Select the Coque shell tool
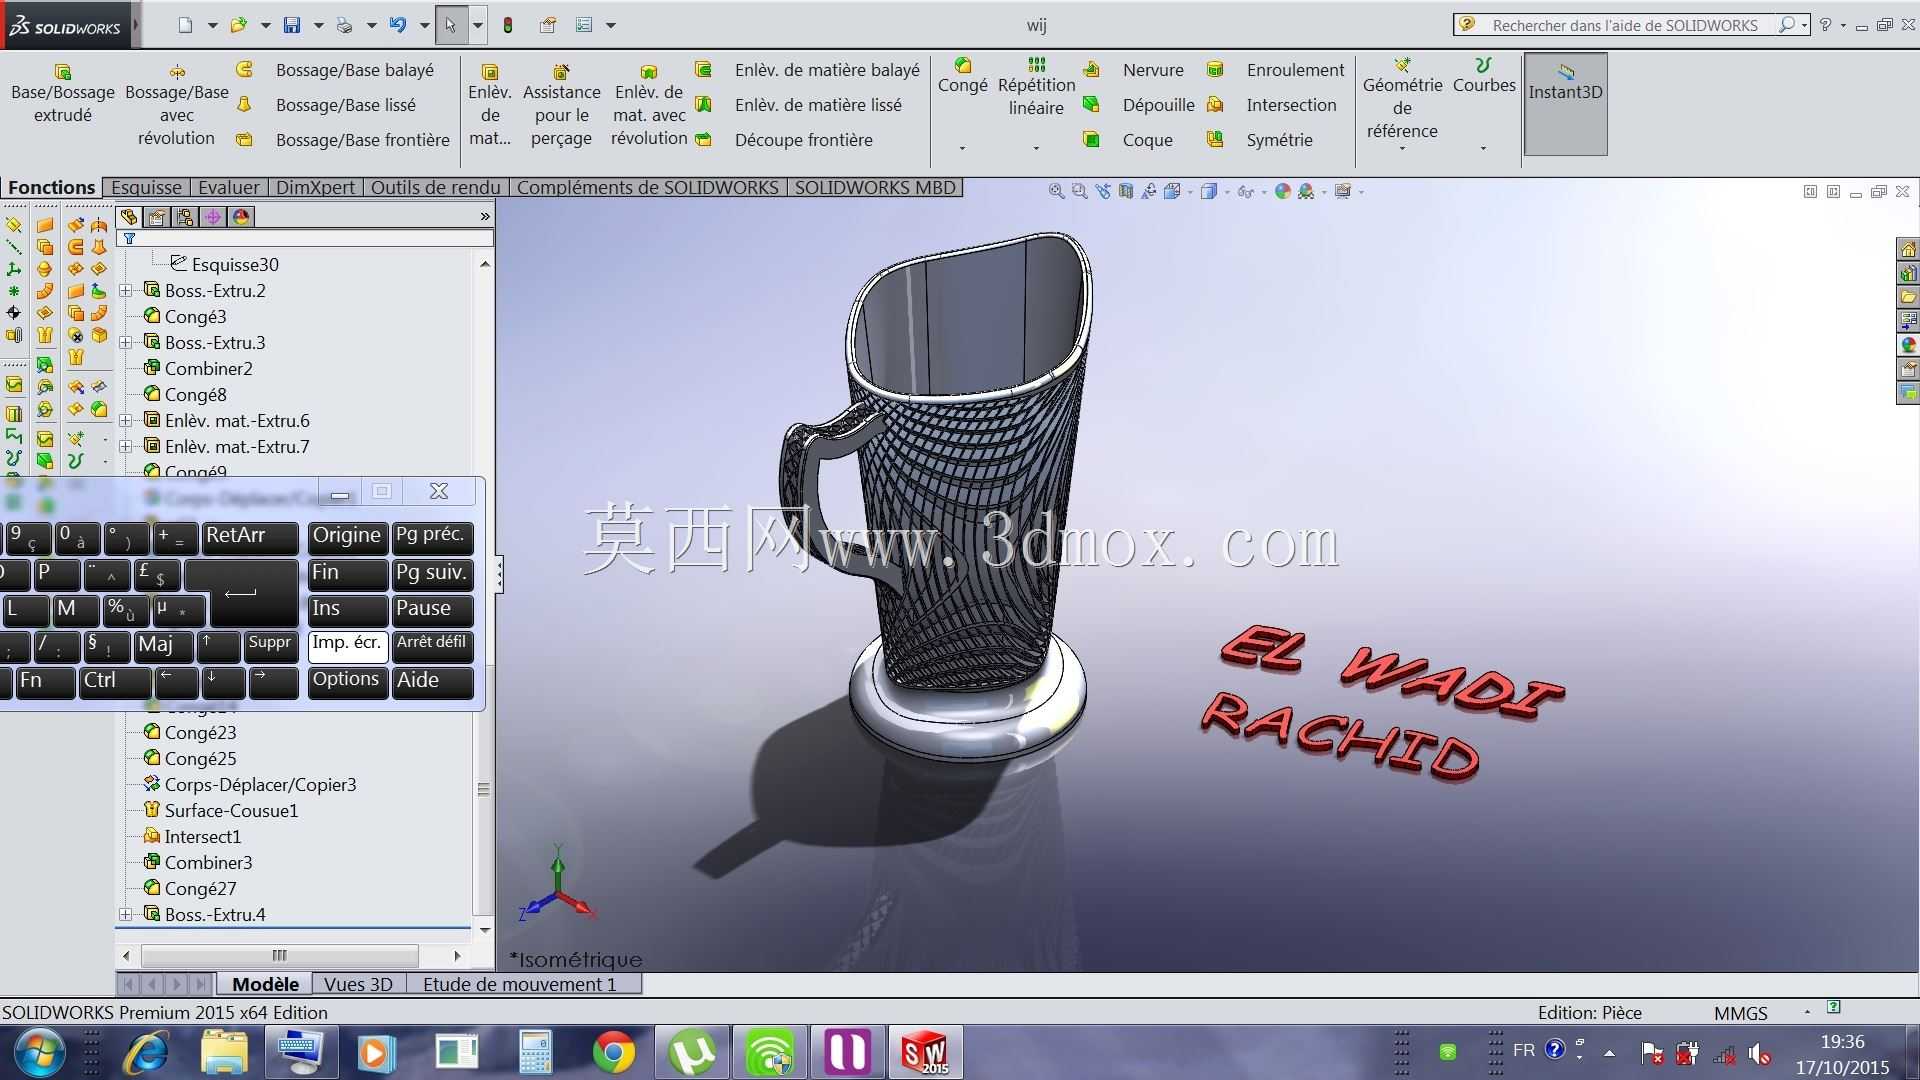Screen dimensions: 1920x1080 (x=1128, y=140)
